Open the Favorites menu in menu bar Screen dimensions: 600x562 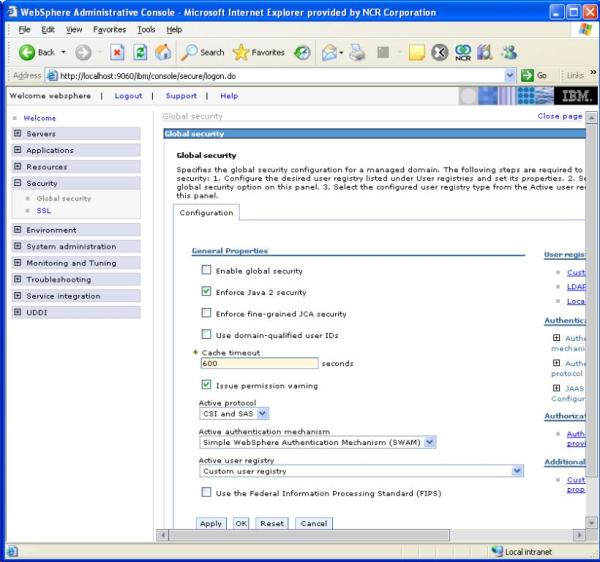tap(109, 29)
